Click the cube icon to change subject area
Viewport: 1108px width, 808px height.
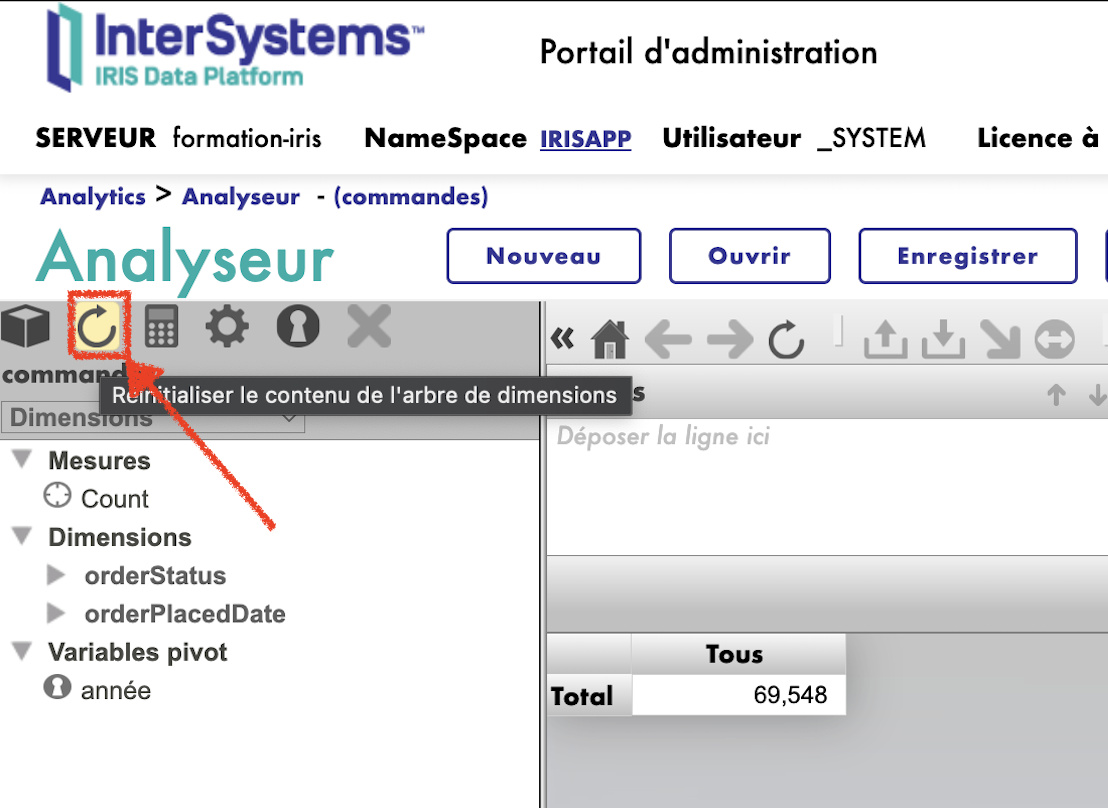(x=26, y=326)
